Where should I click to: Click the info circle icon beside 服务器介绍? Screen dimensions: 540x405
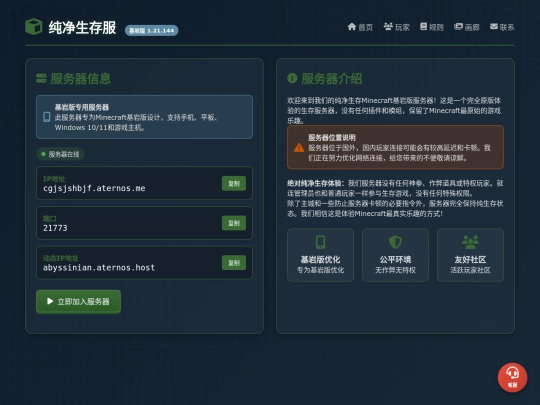292,78
